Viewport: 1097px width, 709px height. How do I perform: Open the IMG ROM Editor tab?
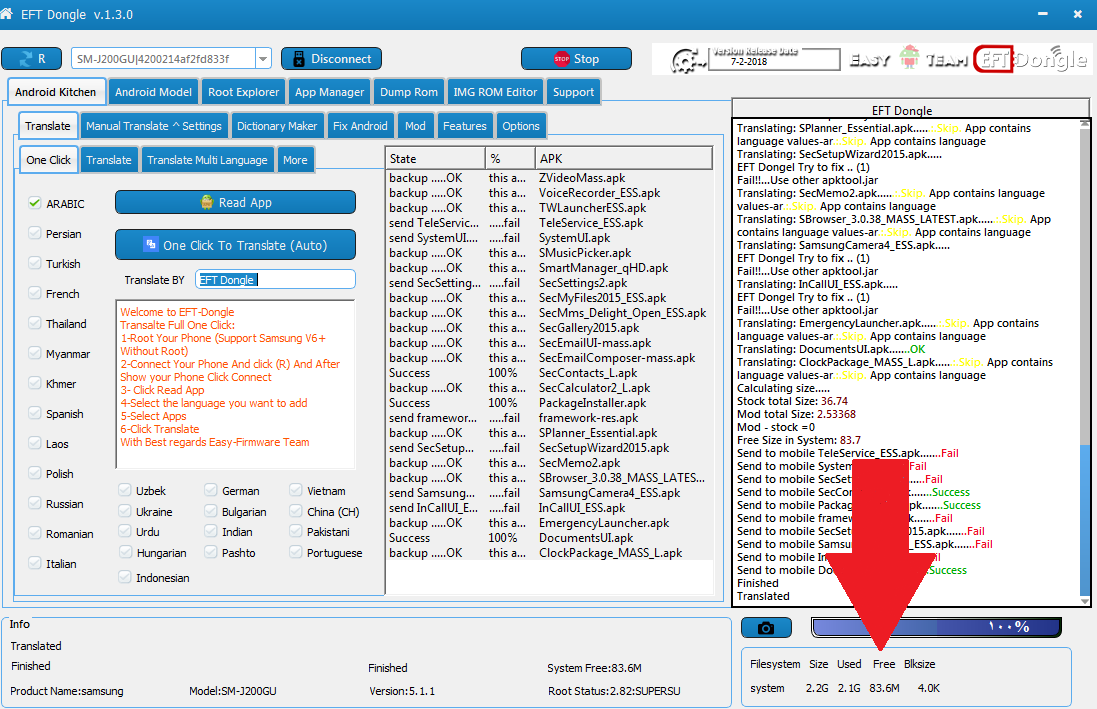[x=495, y=92]
